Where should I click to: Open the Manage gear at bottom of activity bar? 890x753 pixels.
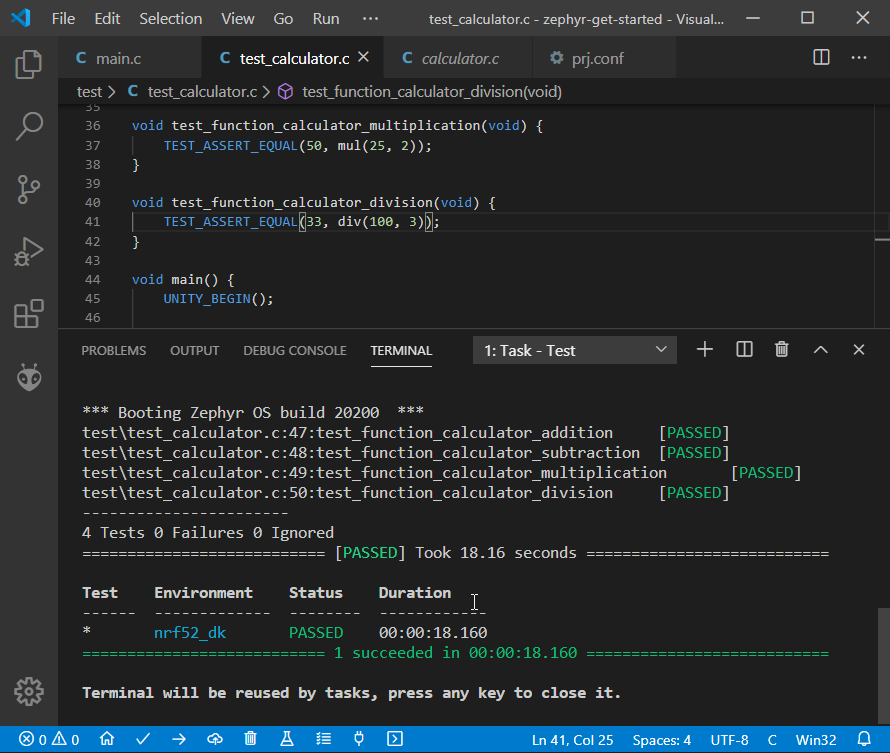tap(28, 691)
